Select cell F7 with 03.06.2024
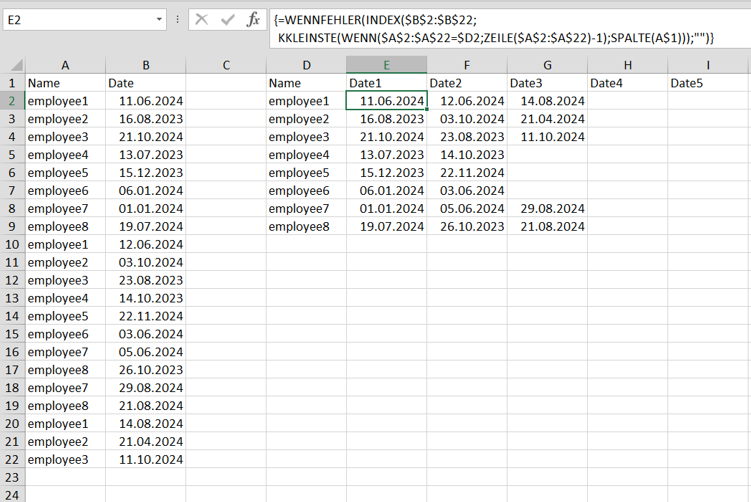Image resolution: width=751 pixels, height=502 pixels. click(x=467, y=191)
